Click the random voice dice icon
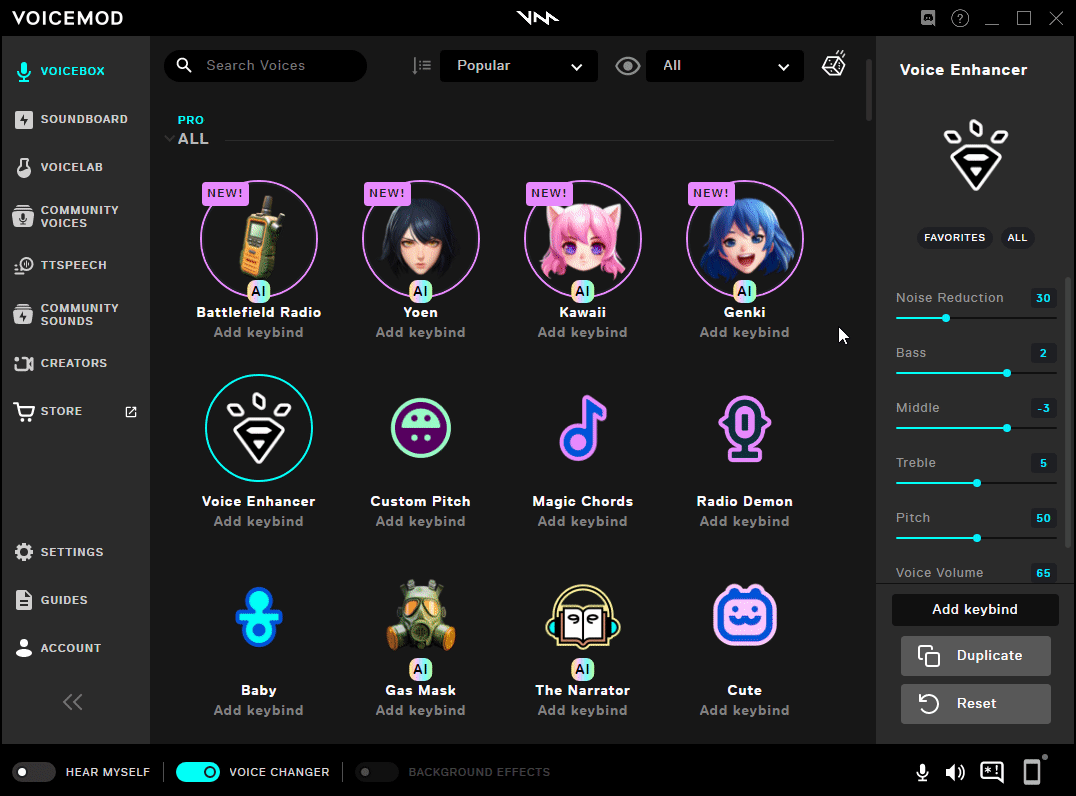Image resolution: width=1076 pixels, height=796 pixels. coord(833,64)
